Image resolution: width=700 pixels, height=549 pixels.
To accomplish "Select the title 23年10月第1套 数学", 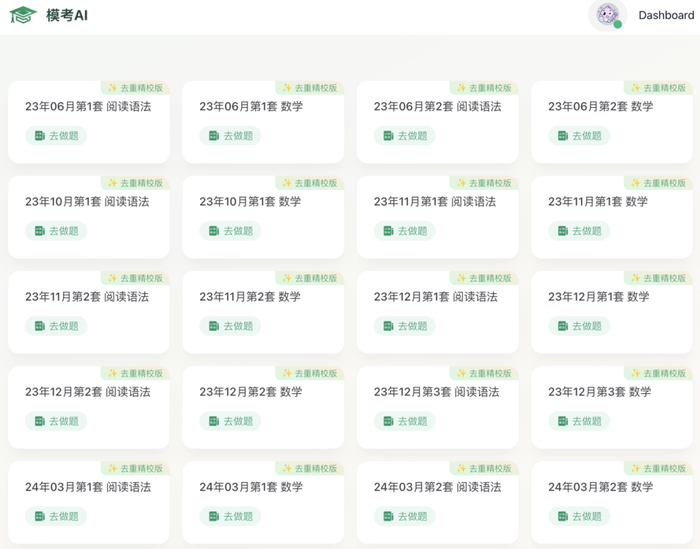I will [250, 201].
